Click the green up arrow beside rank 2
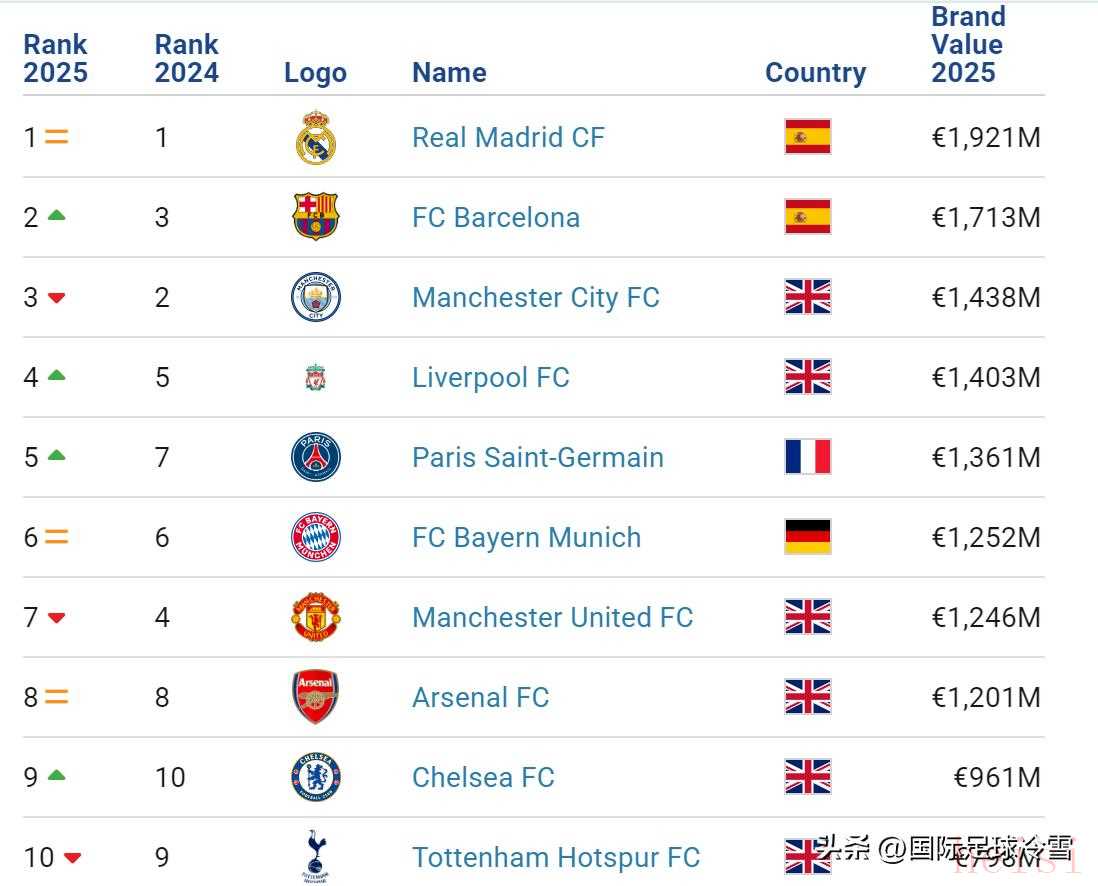 [57, 215]
